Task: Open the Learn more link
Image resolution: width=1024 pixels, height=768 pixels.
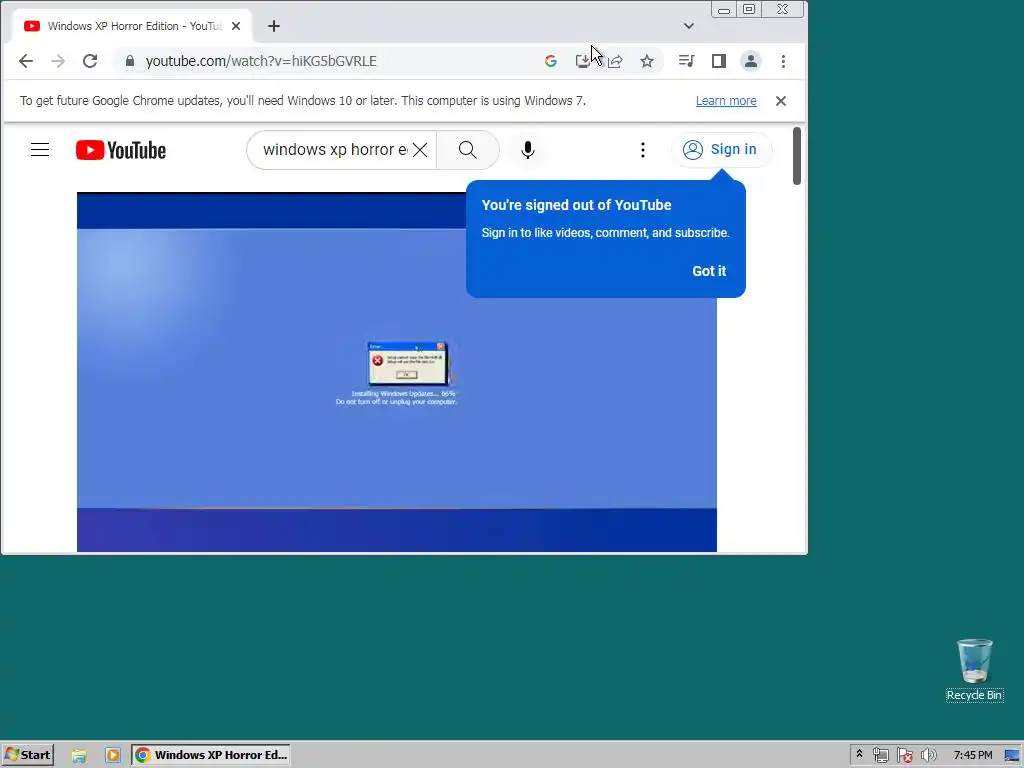Action: pos(726,101)
